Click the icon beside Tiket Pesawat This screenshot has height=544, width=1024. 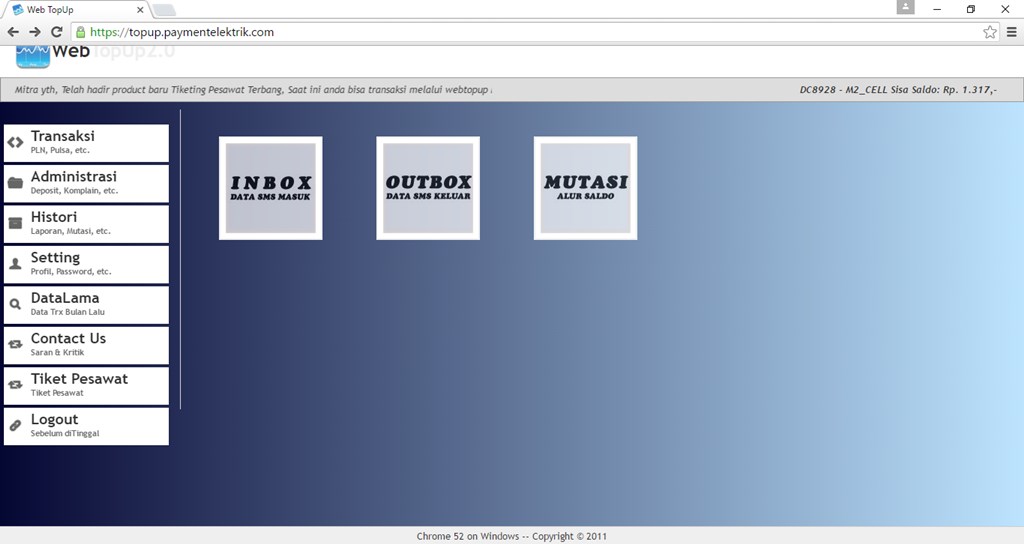(x=15, y=385)
